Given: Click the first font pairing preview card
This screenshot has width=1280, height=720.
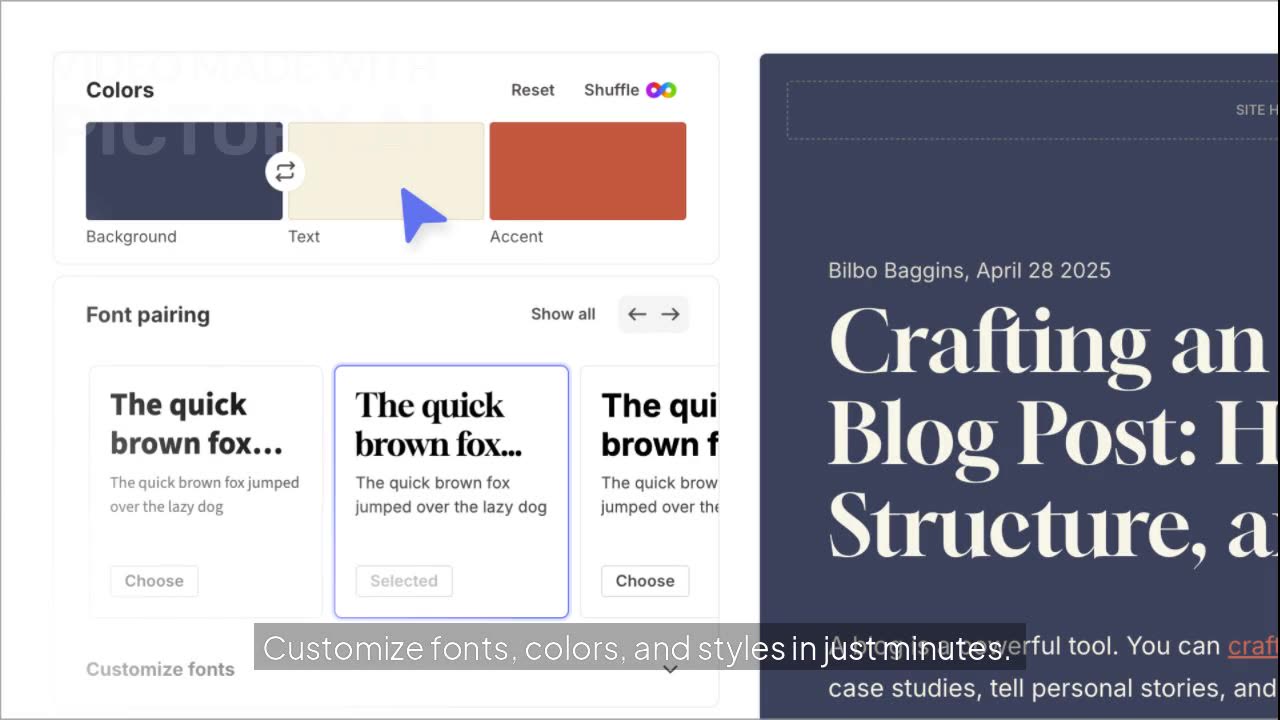Looking at the screenshot, I should coord(206,470).
